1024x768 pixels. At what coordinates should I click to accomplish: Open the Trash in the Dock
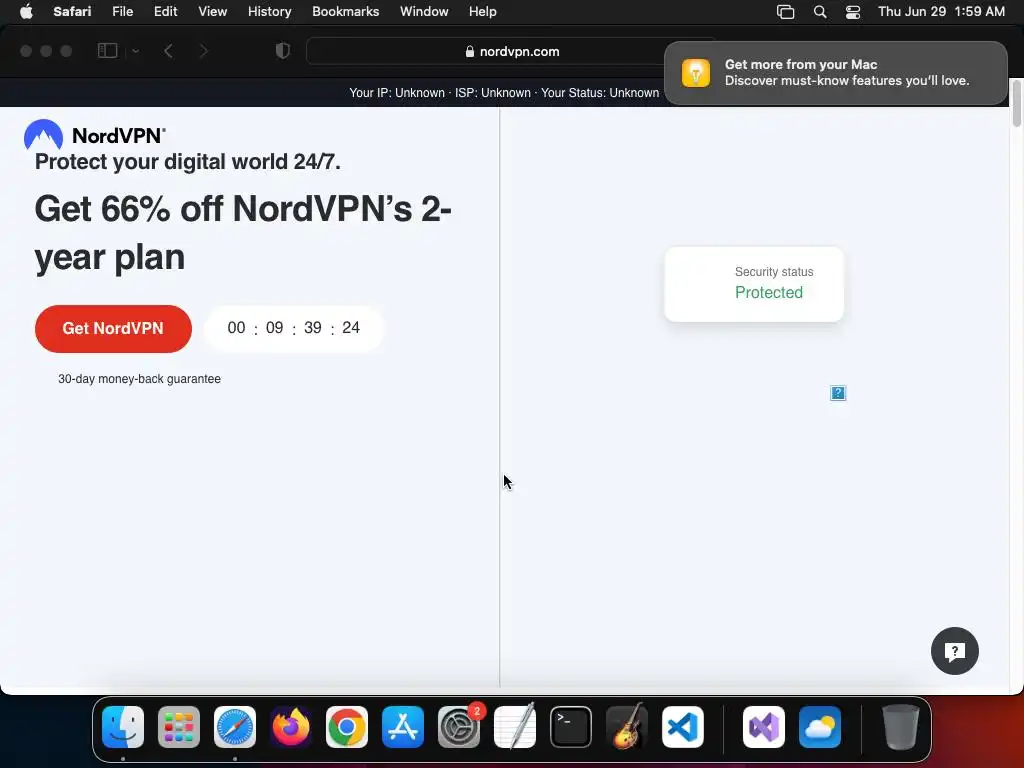pyautogui.click(x=901, y=727)
